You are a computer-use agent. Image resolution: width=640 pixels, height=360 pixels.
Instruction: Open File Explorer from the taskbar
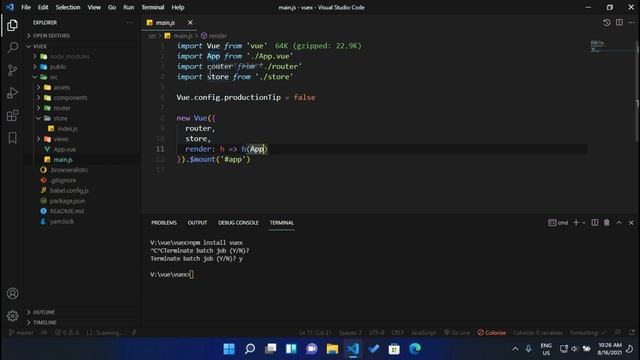332,349
